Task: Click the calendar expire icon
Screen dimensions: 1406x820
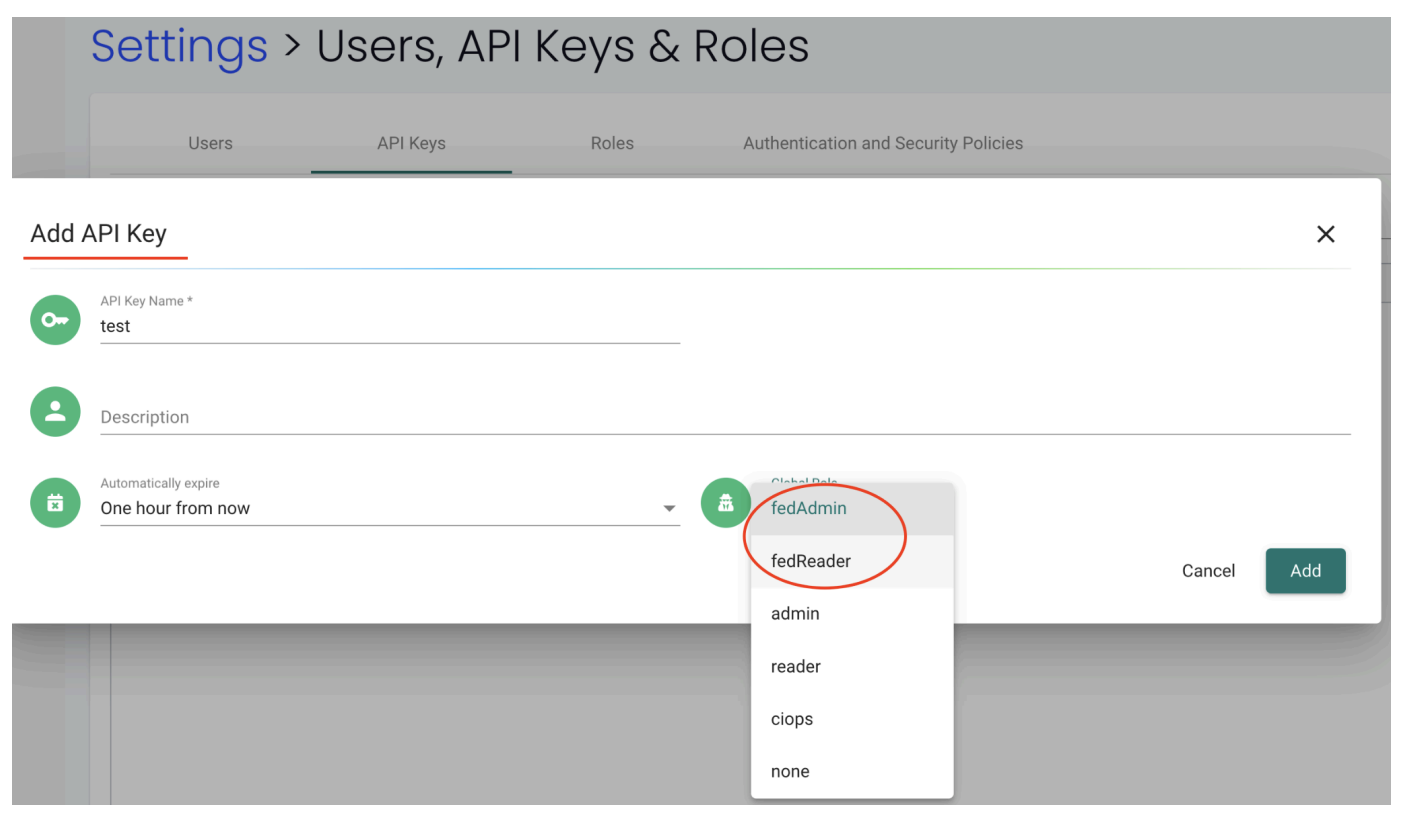Action: coord(55,503)
